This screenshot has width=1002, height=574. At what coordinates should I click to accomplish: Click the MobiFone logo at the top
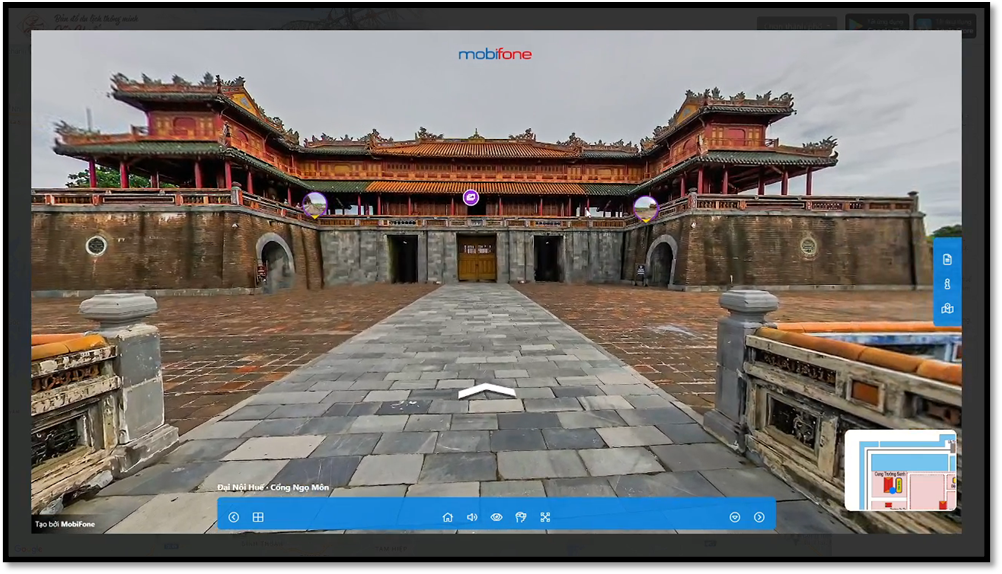pos(495,54)
